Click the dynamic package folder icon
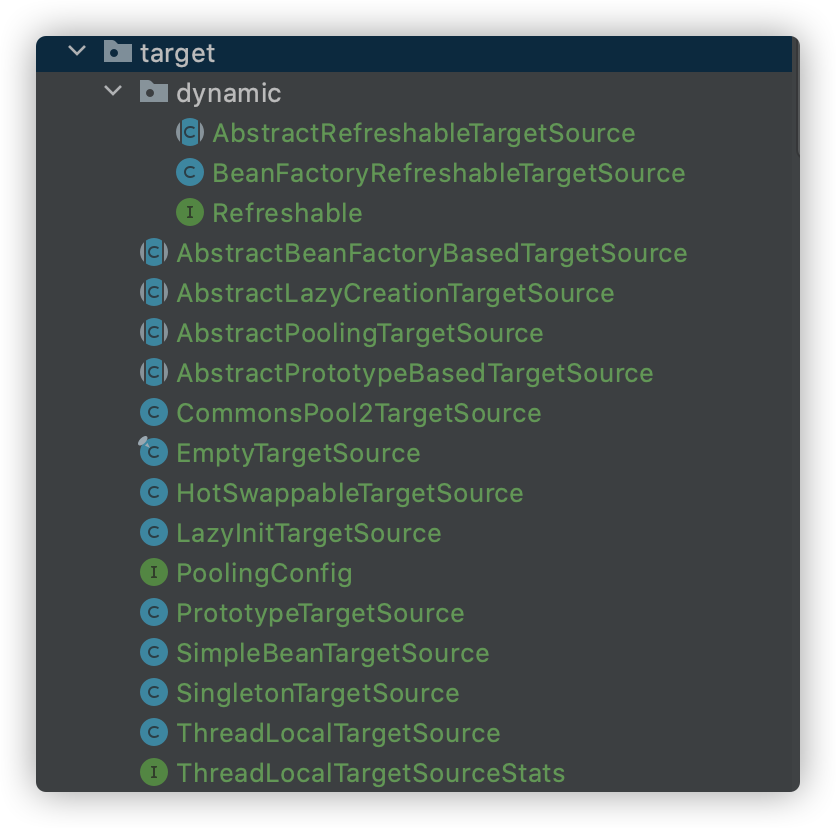Image resolution: width=836 pixels, height=828 pixels. click(153, 93)
